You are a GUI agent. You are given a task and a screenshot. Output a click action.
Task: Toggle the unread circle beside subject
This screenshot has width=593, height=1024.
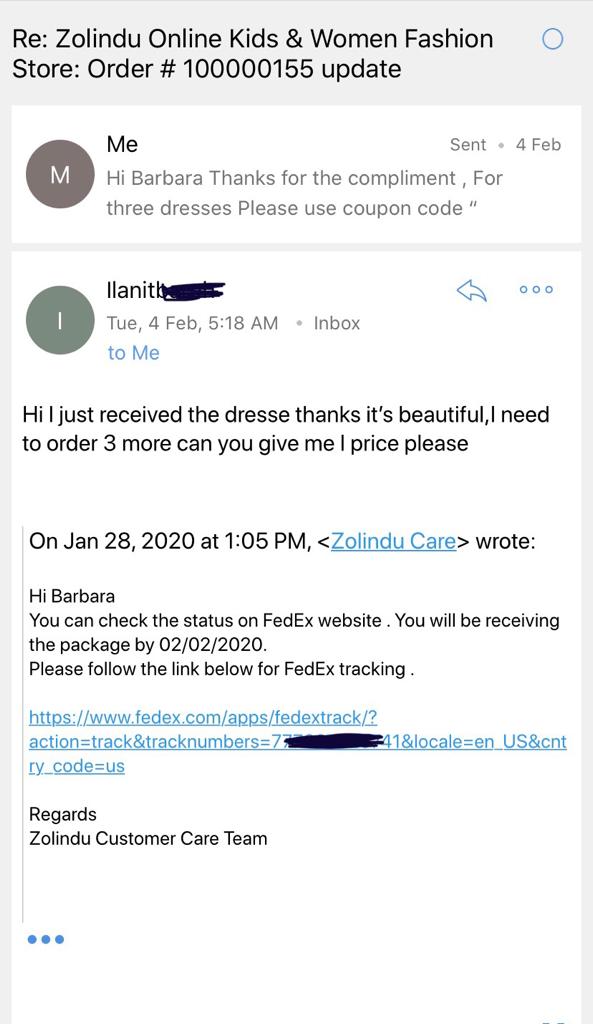click(x=552, y=40)
